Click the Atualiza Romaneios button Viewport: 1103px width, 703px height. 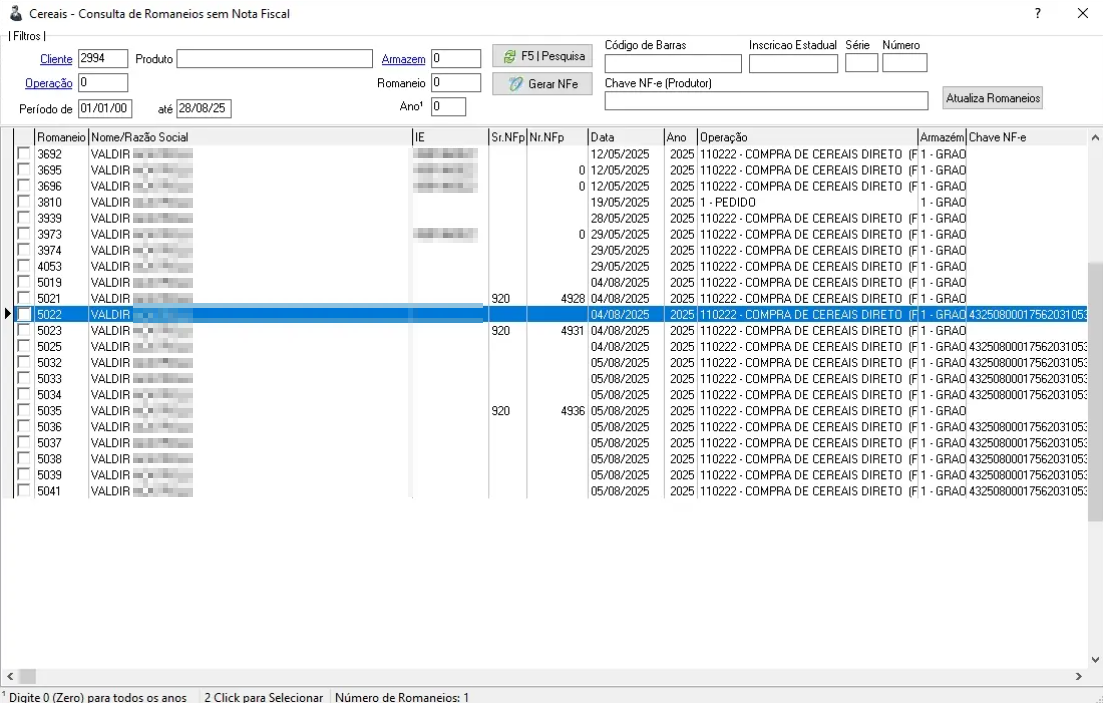(x=993, y=98)
